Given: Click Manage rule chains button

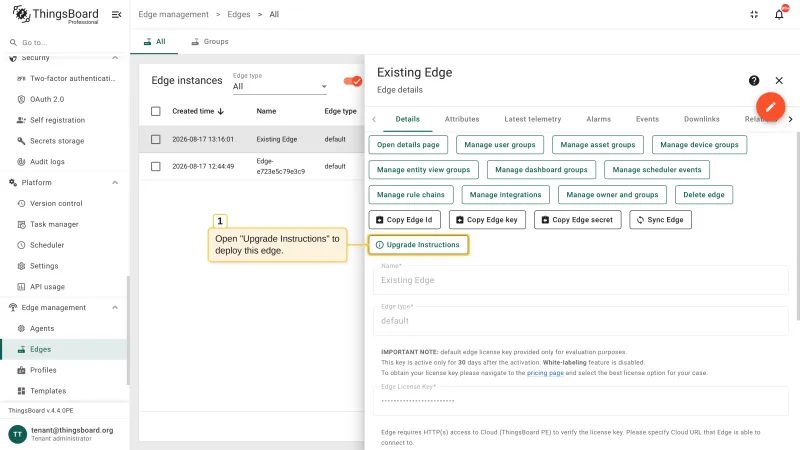Looking at the screenshot, I should pyautogui.click(x=411, y=194).
